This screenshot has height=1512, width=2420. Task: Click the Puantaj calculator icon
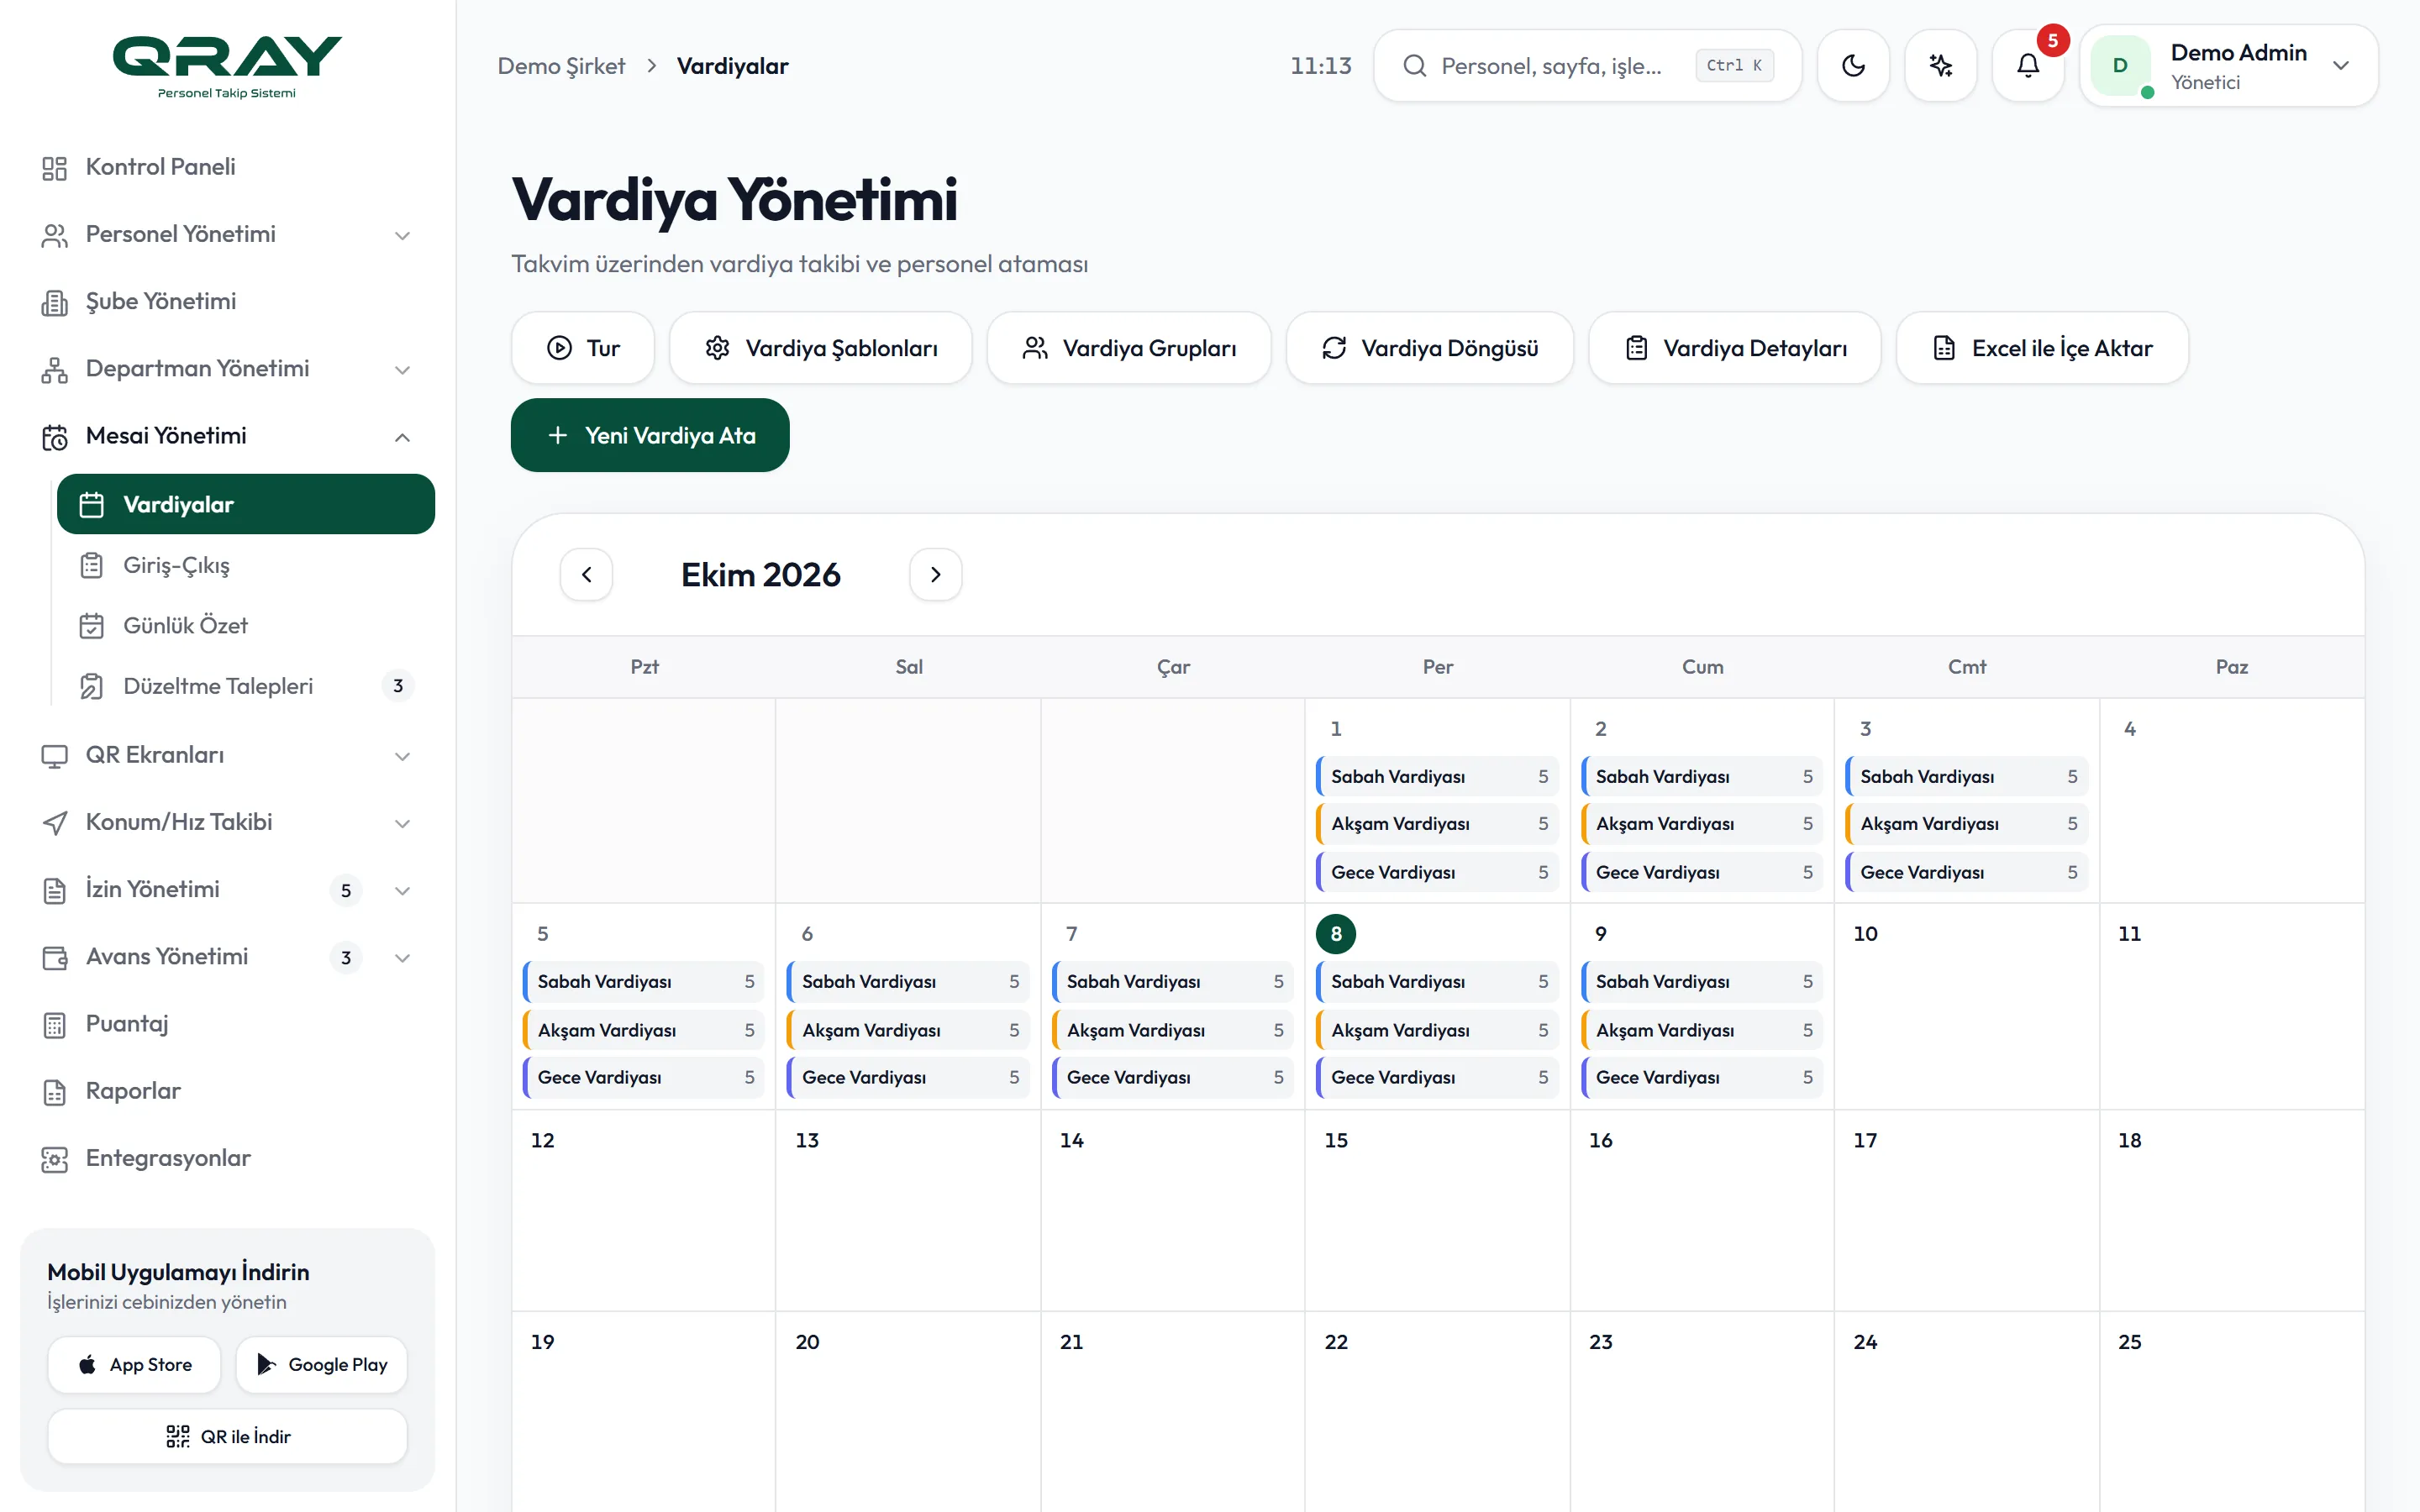55,1025
